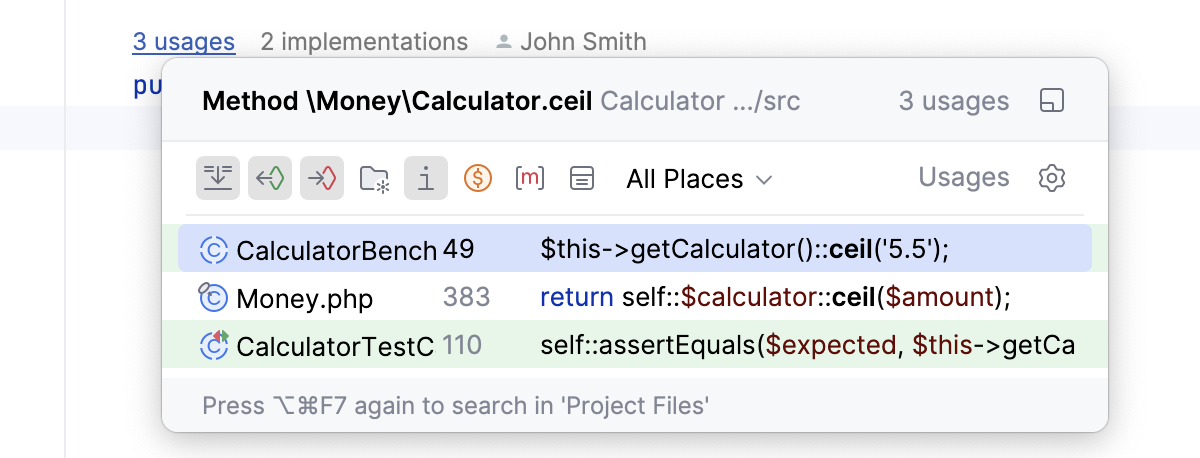Screen dimensions: 1200x458
Task: Toggle the read access filter
Action: [x=270, y=179]
